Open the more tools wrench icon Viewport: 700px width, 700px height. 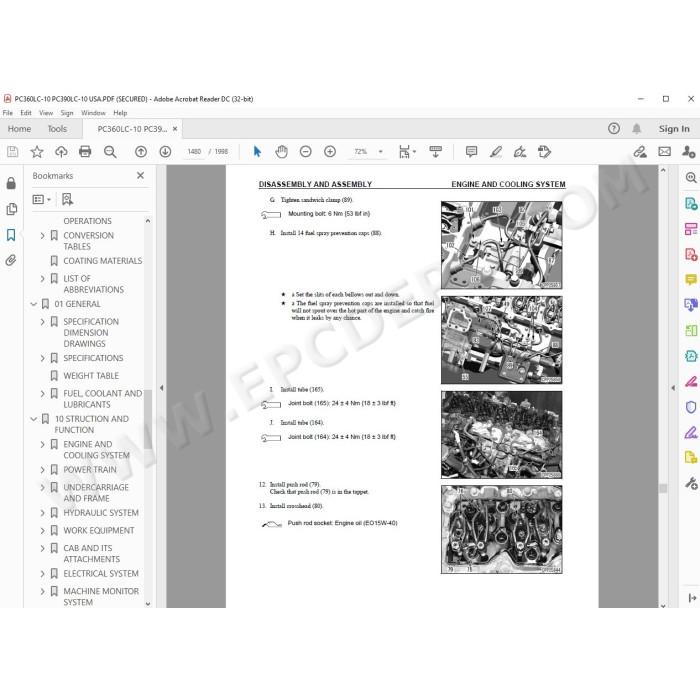pos(691,483)
